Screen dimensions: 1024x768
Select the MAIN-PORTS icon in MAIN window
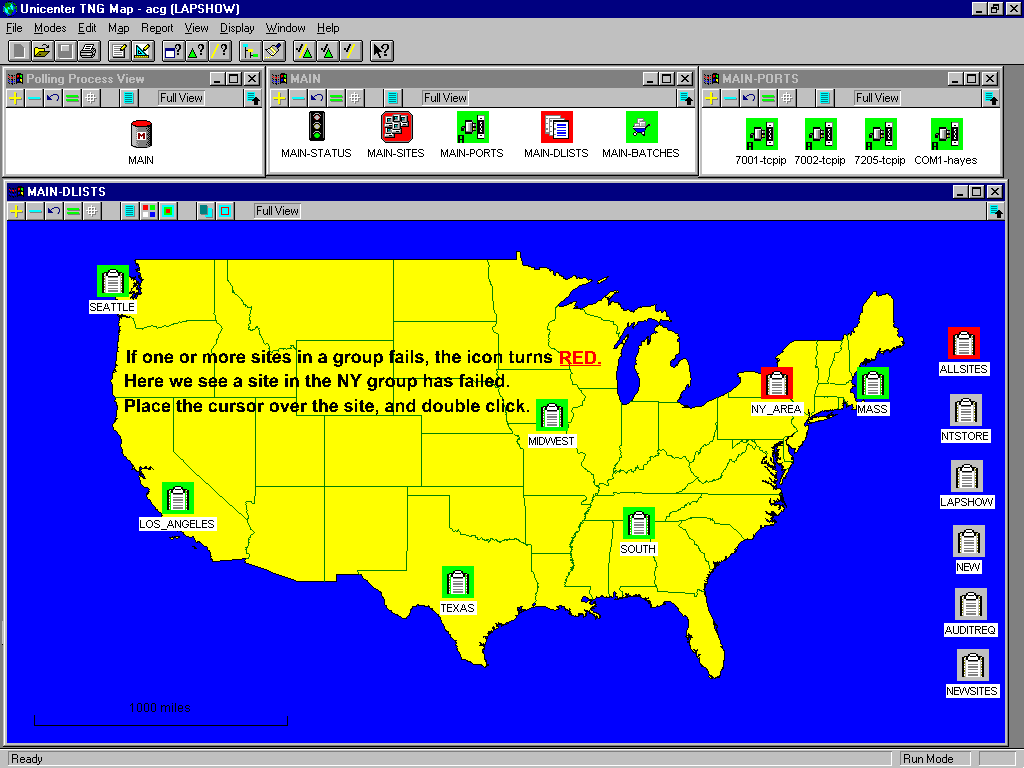tap(472, 127)
